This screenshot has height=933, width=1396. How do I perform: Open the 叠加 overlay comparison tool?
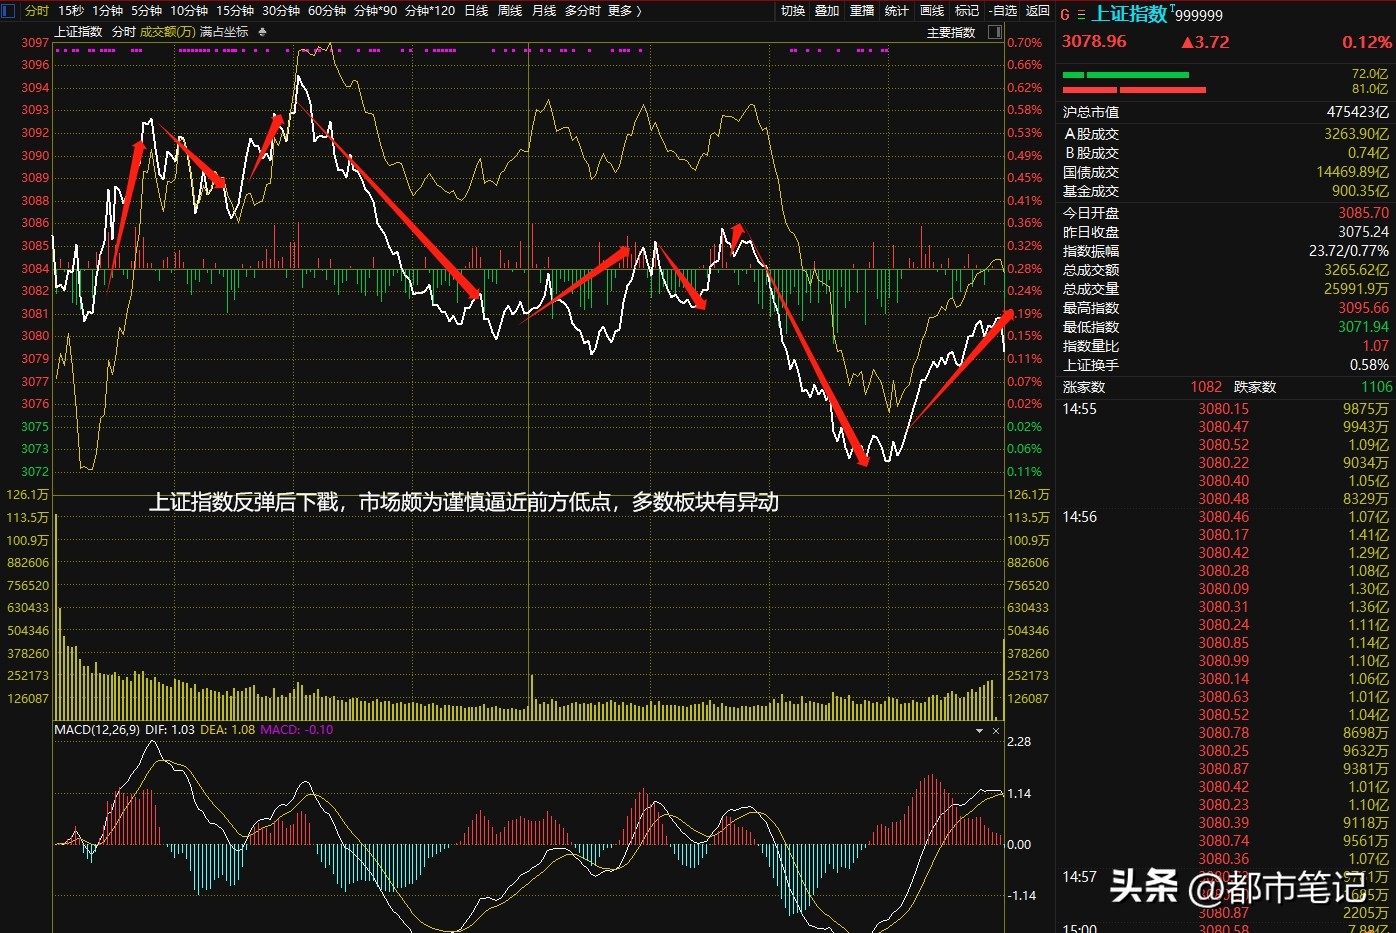(827, 11)
